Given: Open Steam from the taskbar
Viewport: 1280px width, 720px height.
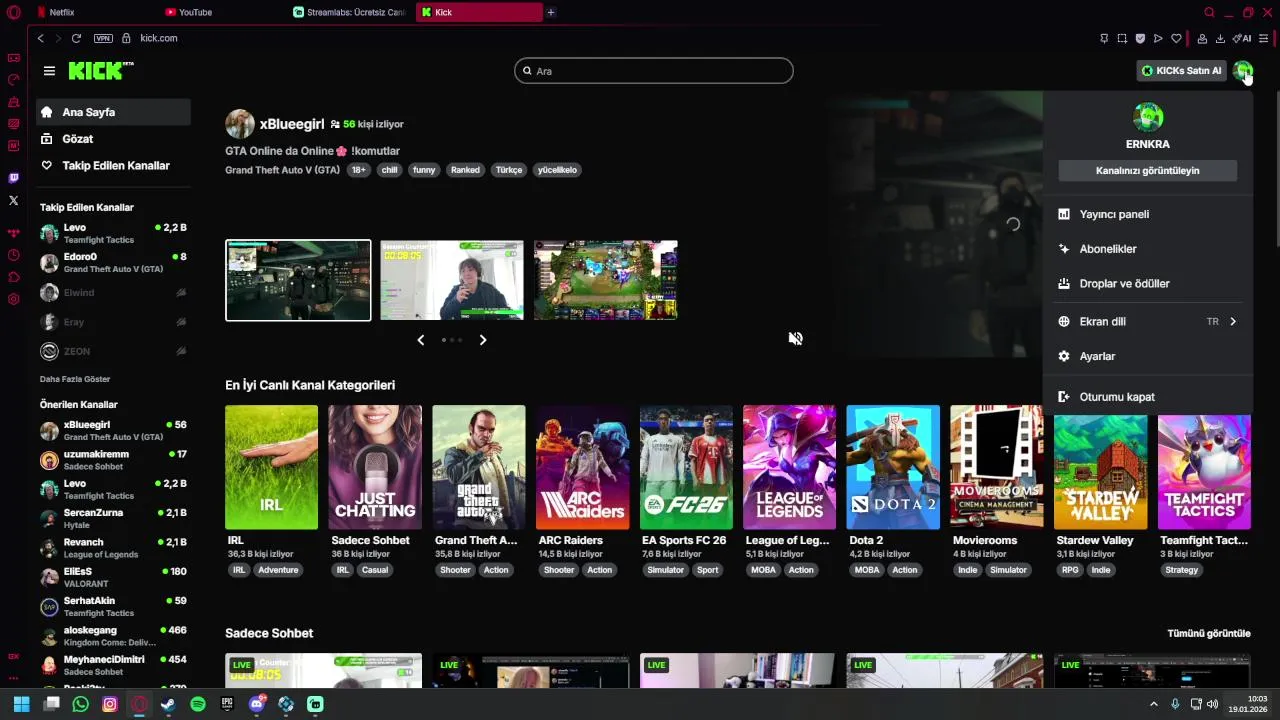Looking at the screenshot, I should (x=168, y=704).
